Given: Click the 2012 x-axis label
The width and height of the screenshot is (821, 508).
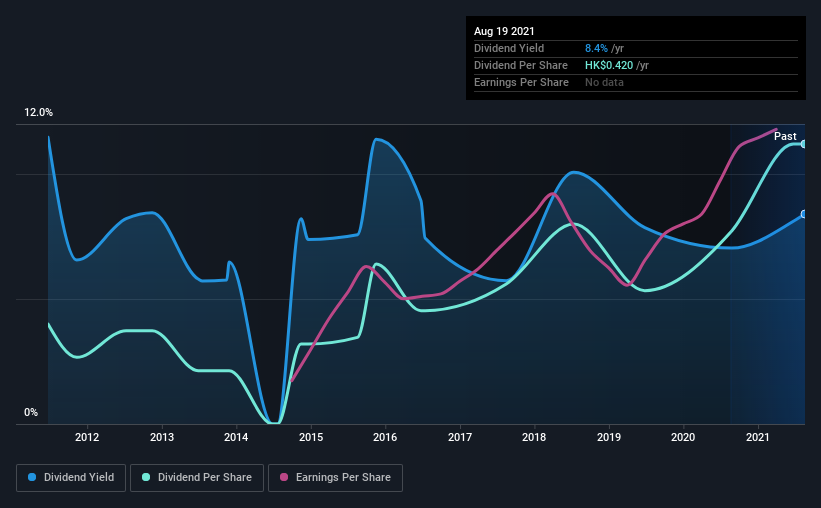Looking at the screenshot, I should pyautogui.click(x=87, y=437).
